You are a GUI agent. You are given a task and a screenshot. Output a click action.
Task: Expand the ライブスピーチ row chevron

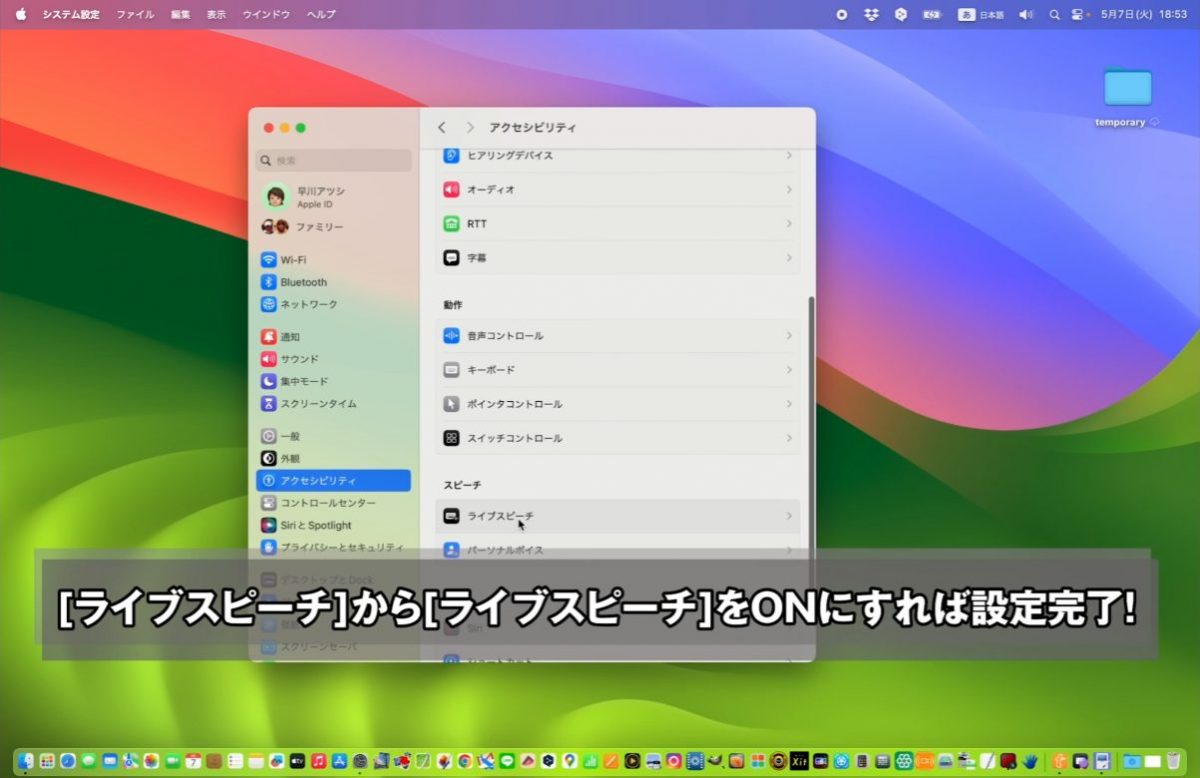(789, 516)
